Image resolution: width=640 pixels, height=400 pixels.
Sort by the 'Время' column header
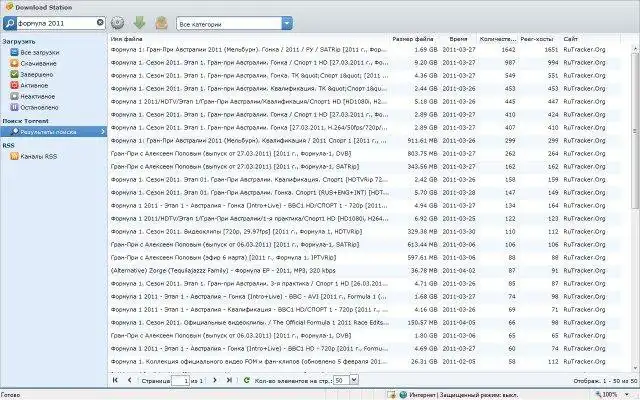458,39
